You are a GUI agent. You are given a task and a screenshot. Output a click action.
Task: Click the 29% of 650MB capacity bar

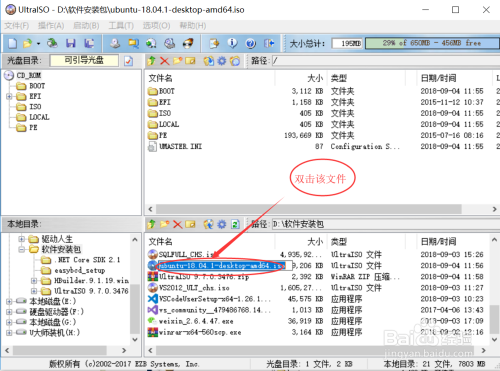click(x=432, y=43)
